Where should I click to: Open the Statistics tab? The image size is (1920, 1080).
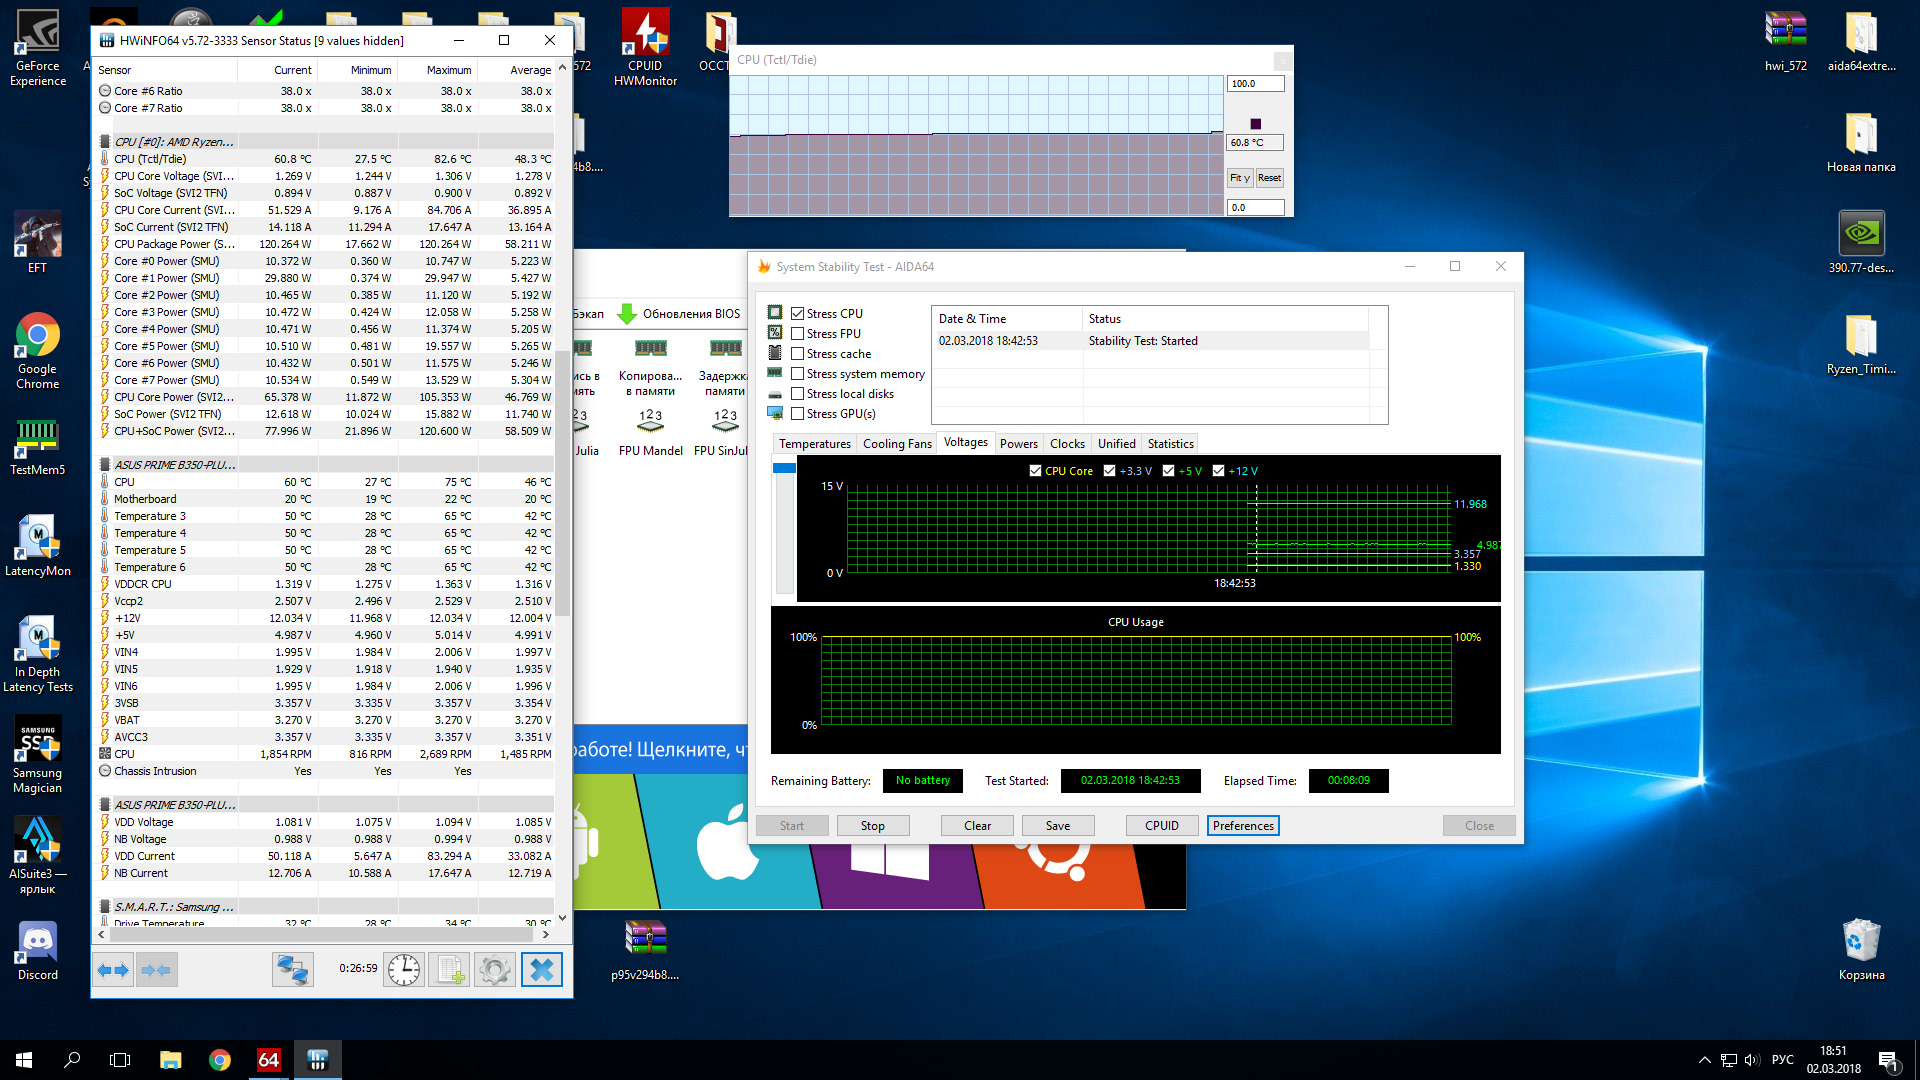(1170, 444)
